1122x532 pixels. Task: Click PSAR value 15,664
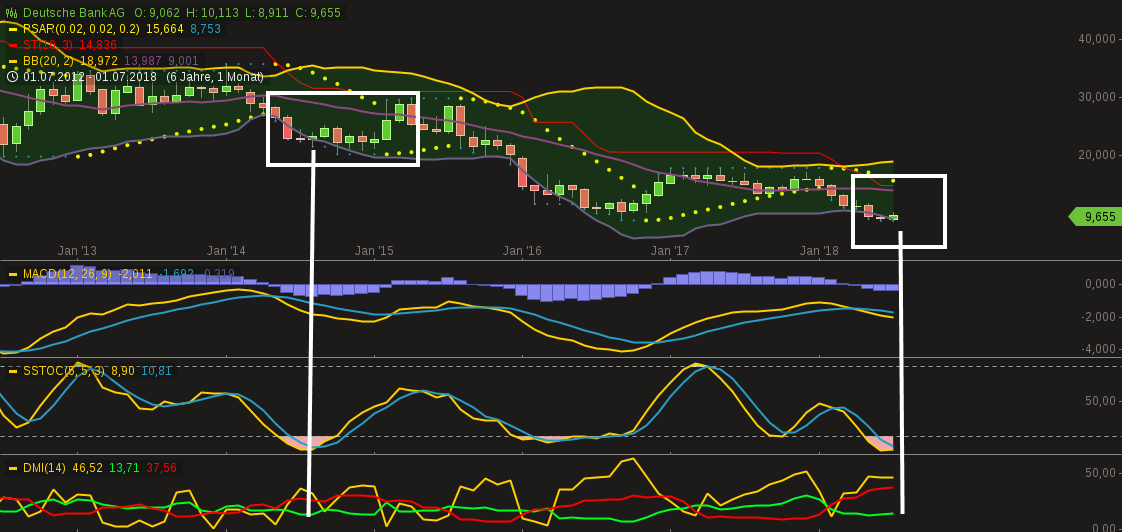[x=165, y=29]
